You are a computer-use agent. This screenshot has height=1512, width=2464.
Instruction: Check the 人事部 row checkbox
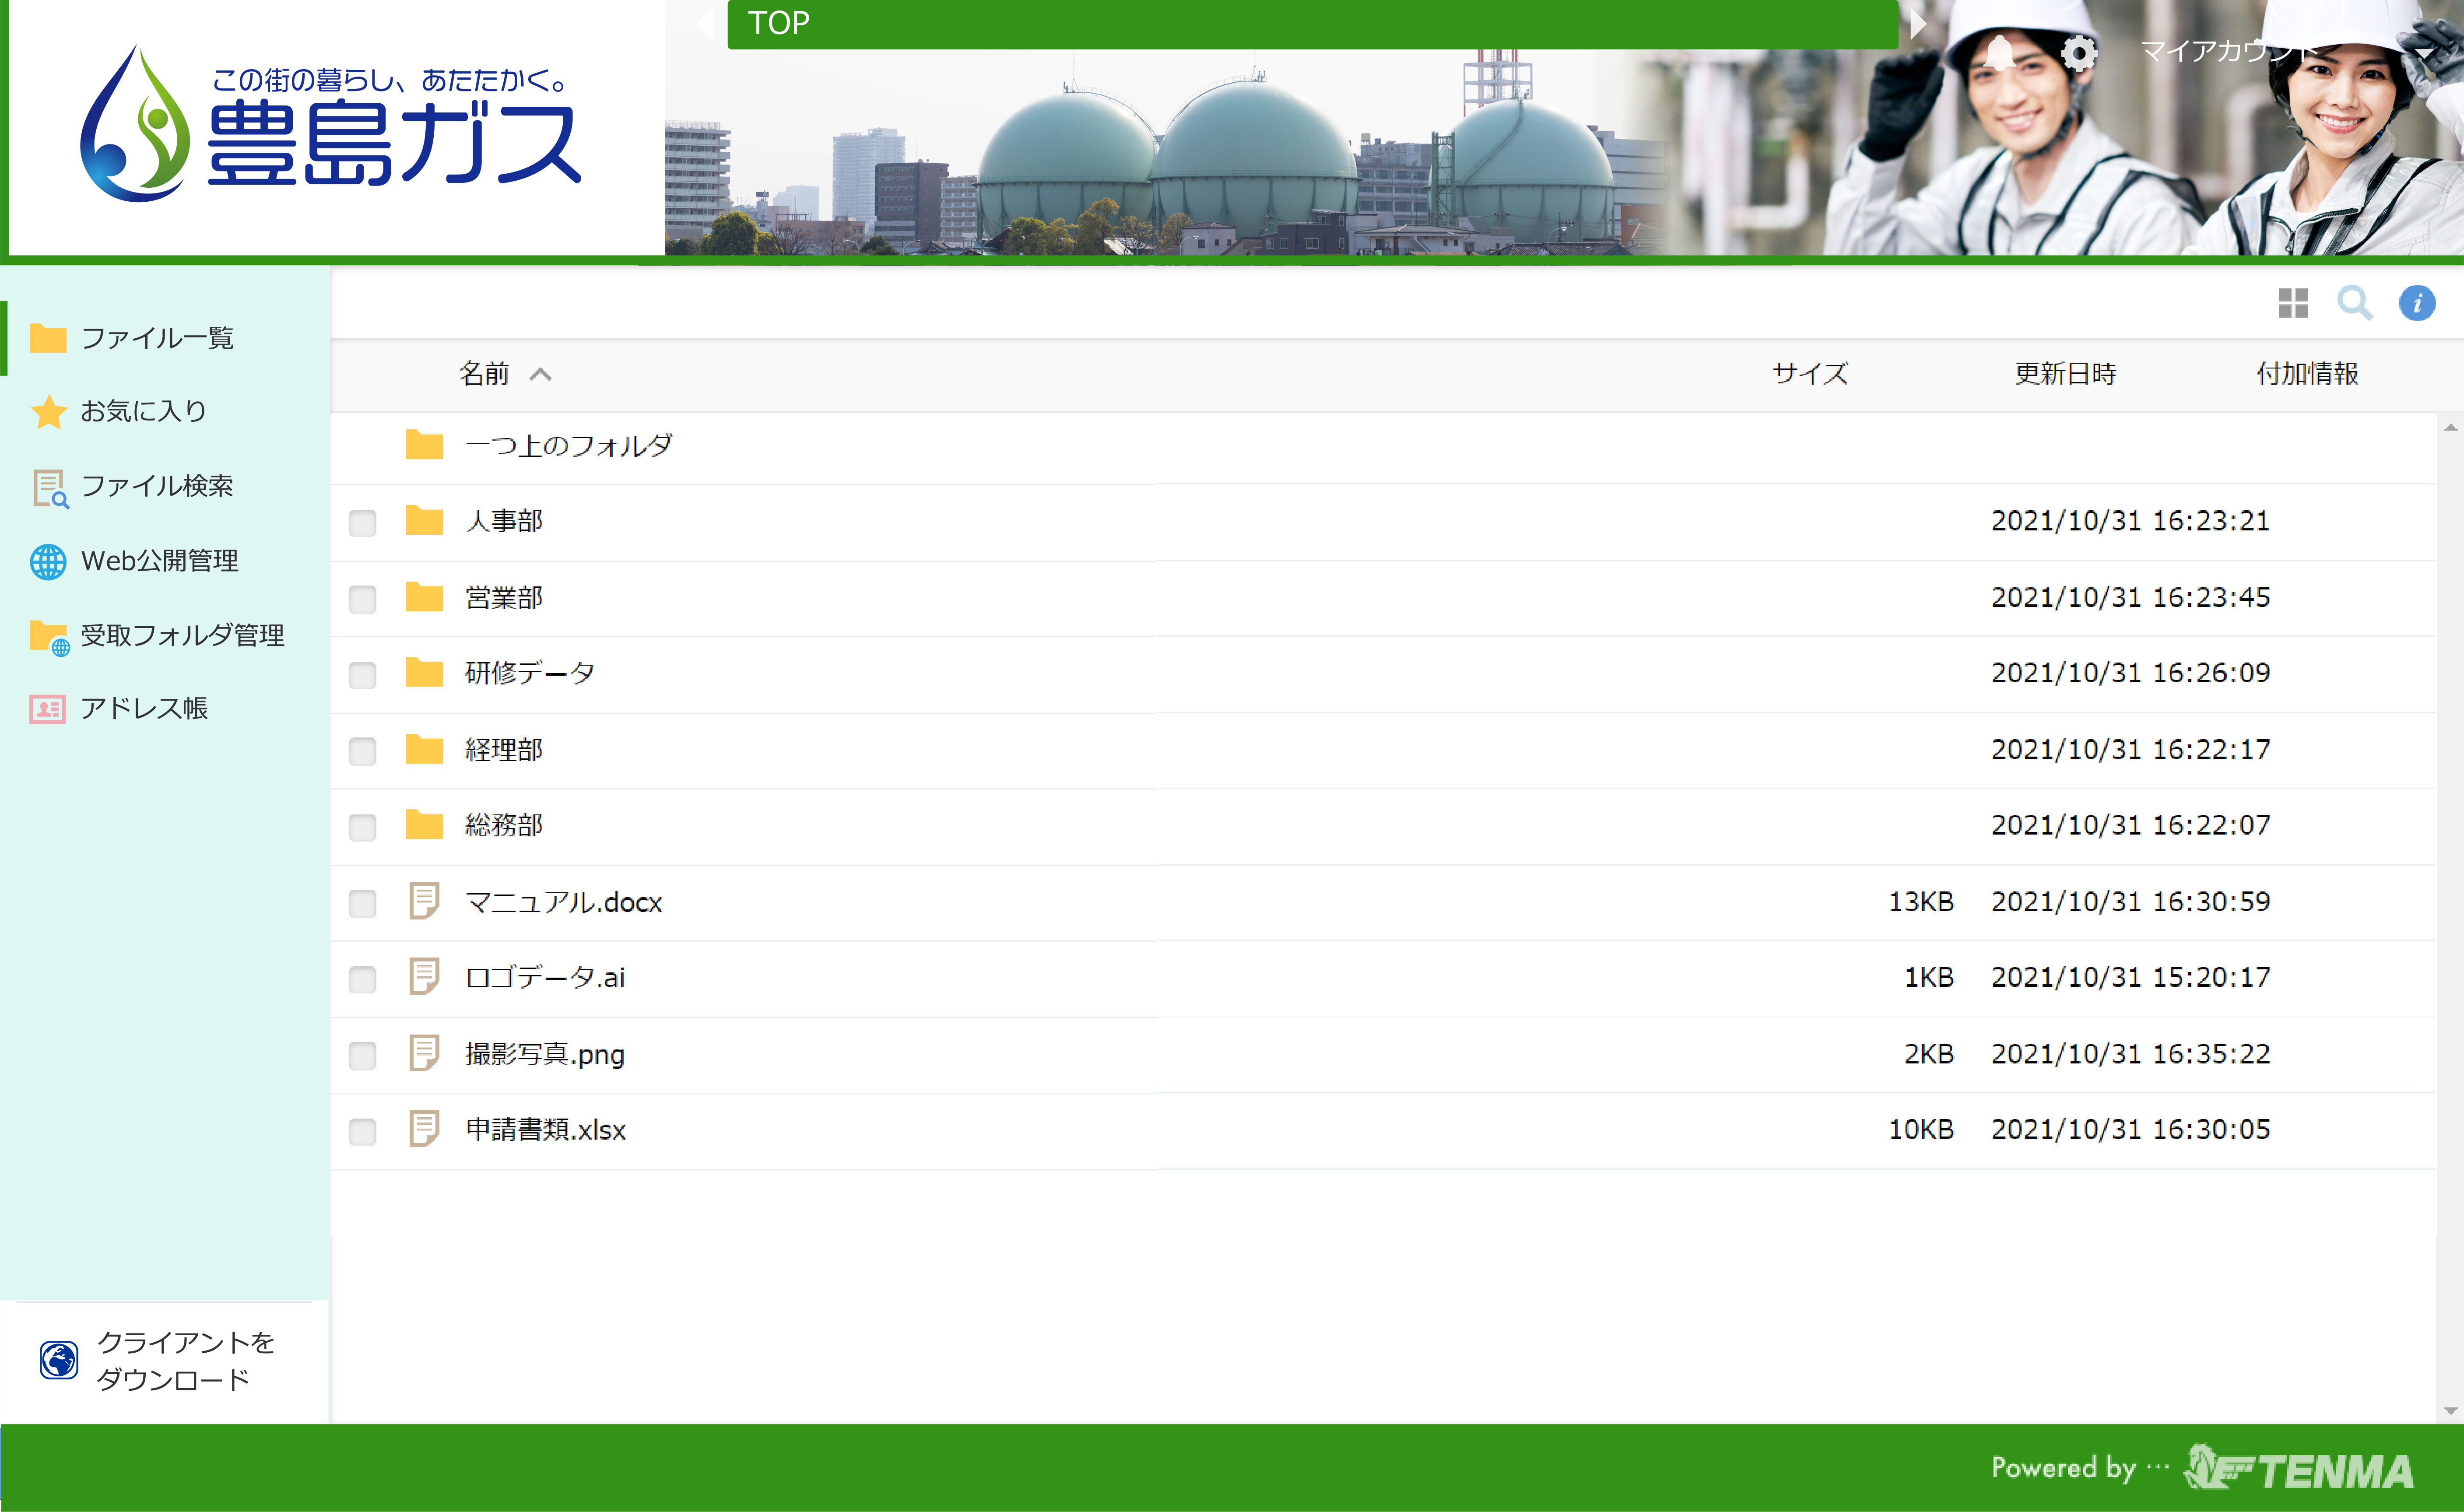point(363,523)
